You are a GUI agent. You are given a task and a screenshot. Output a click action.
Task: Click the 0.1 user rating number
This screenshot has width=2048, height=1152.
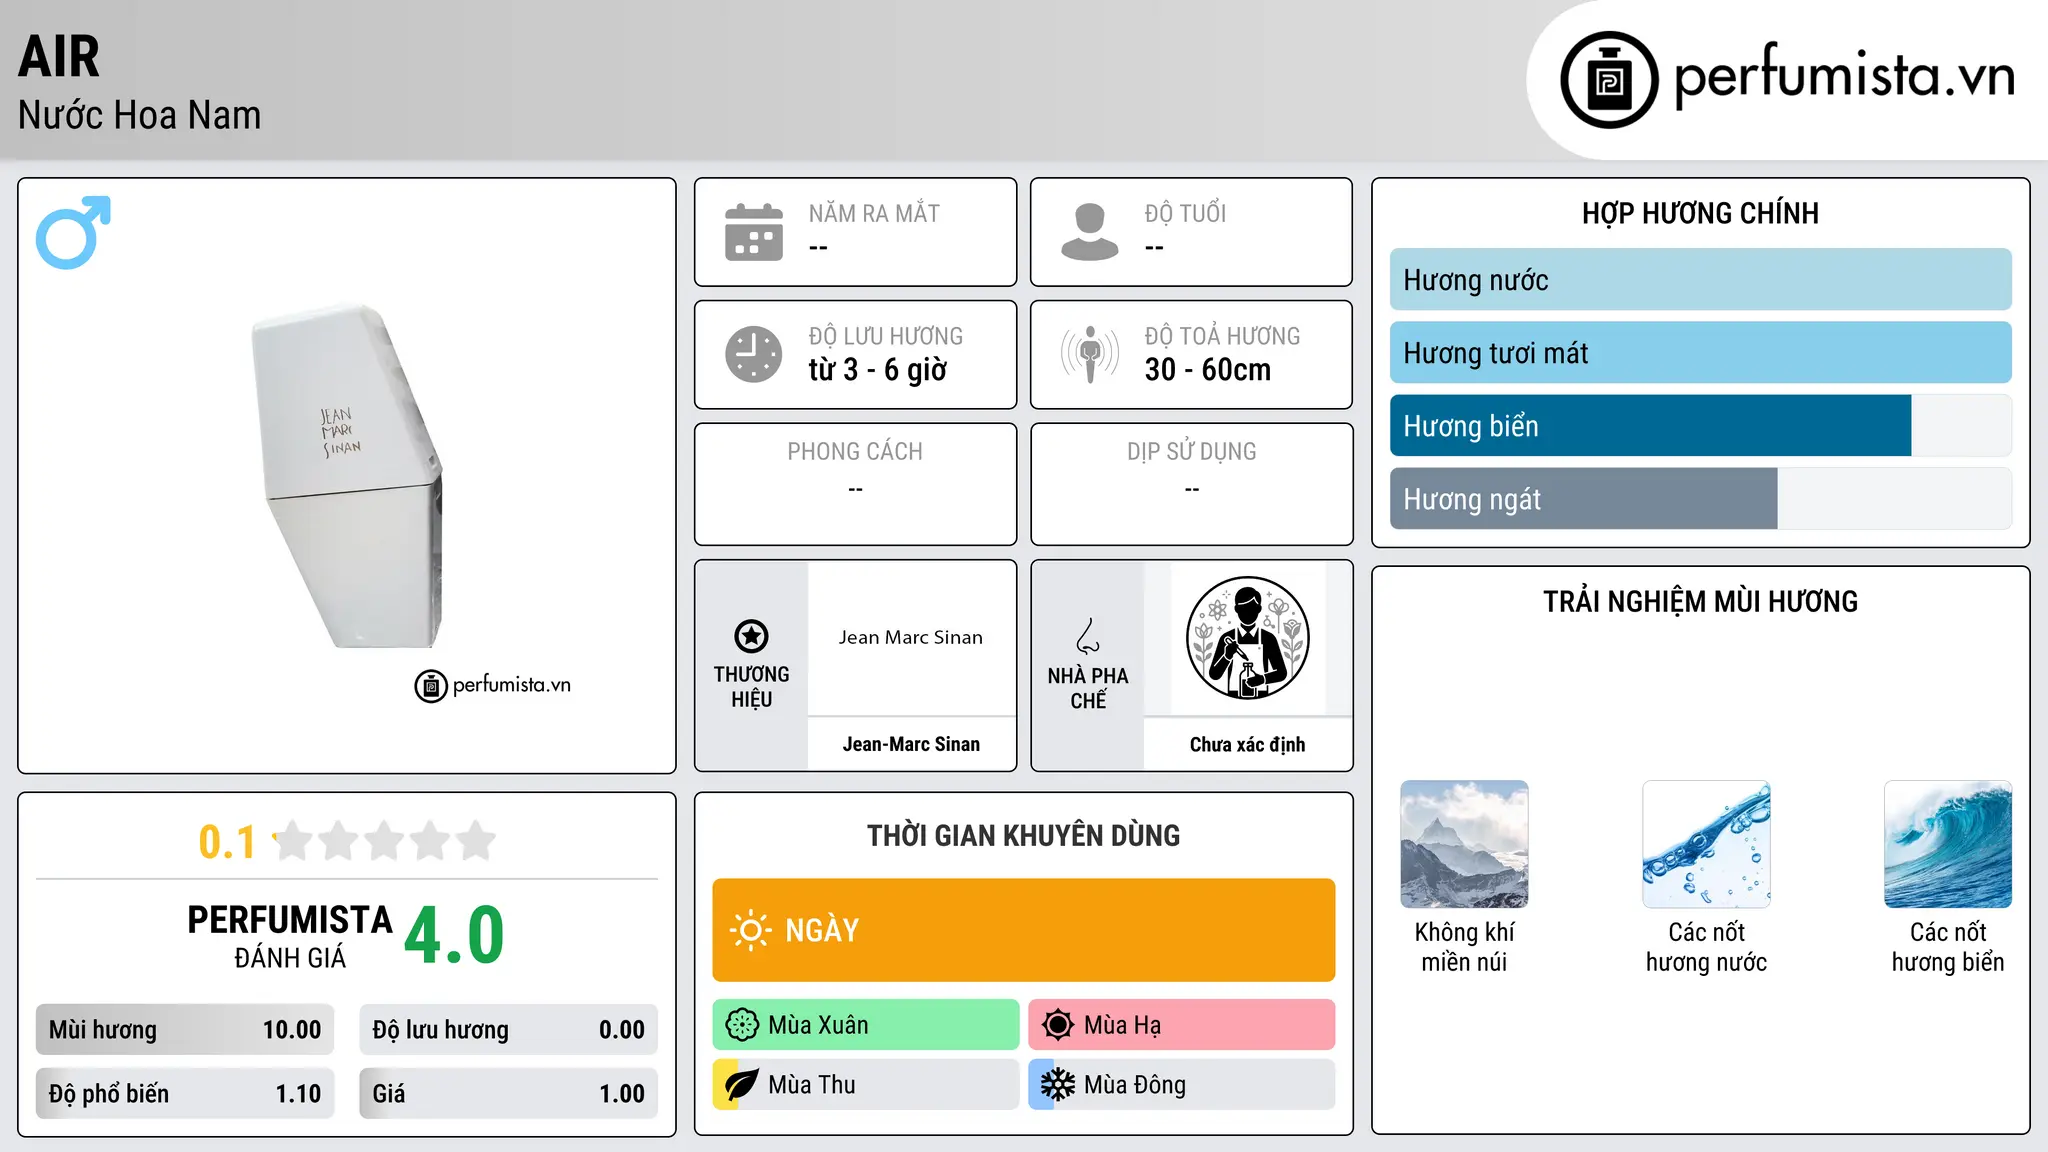tap(227, 842)
